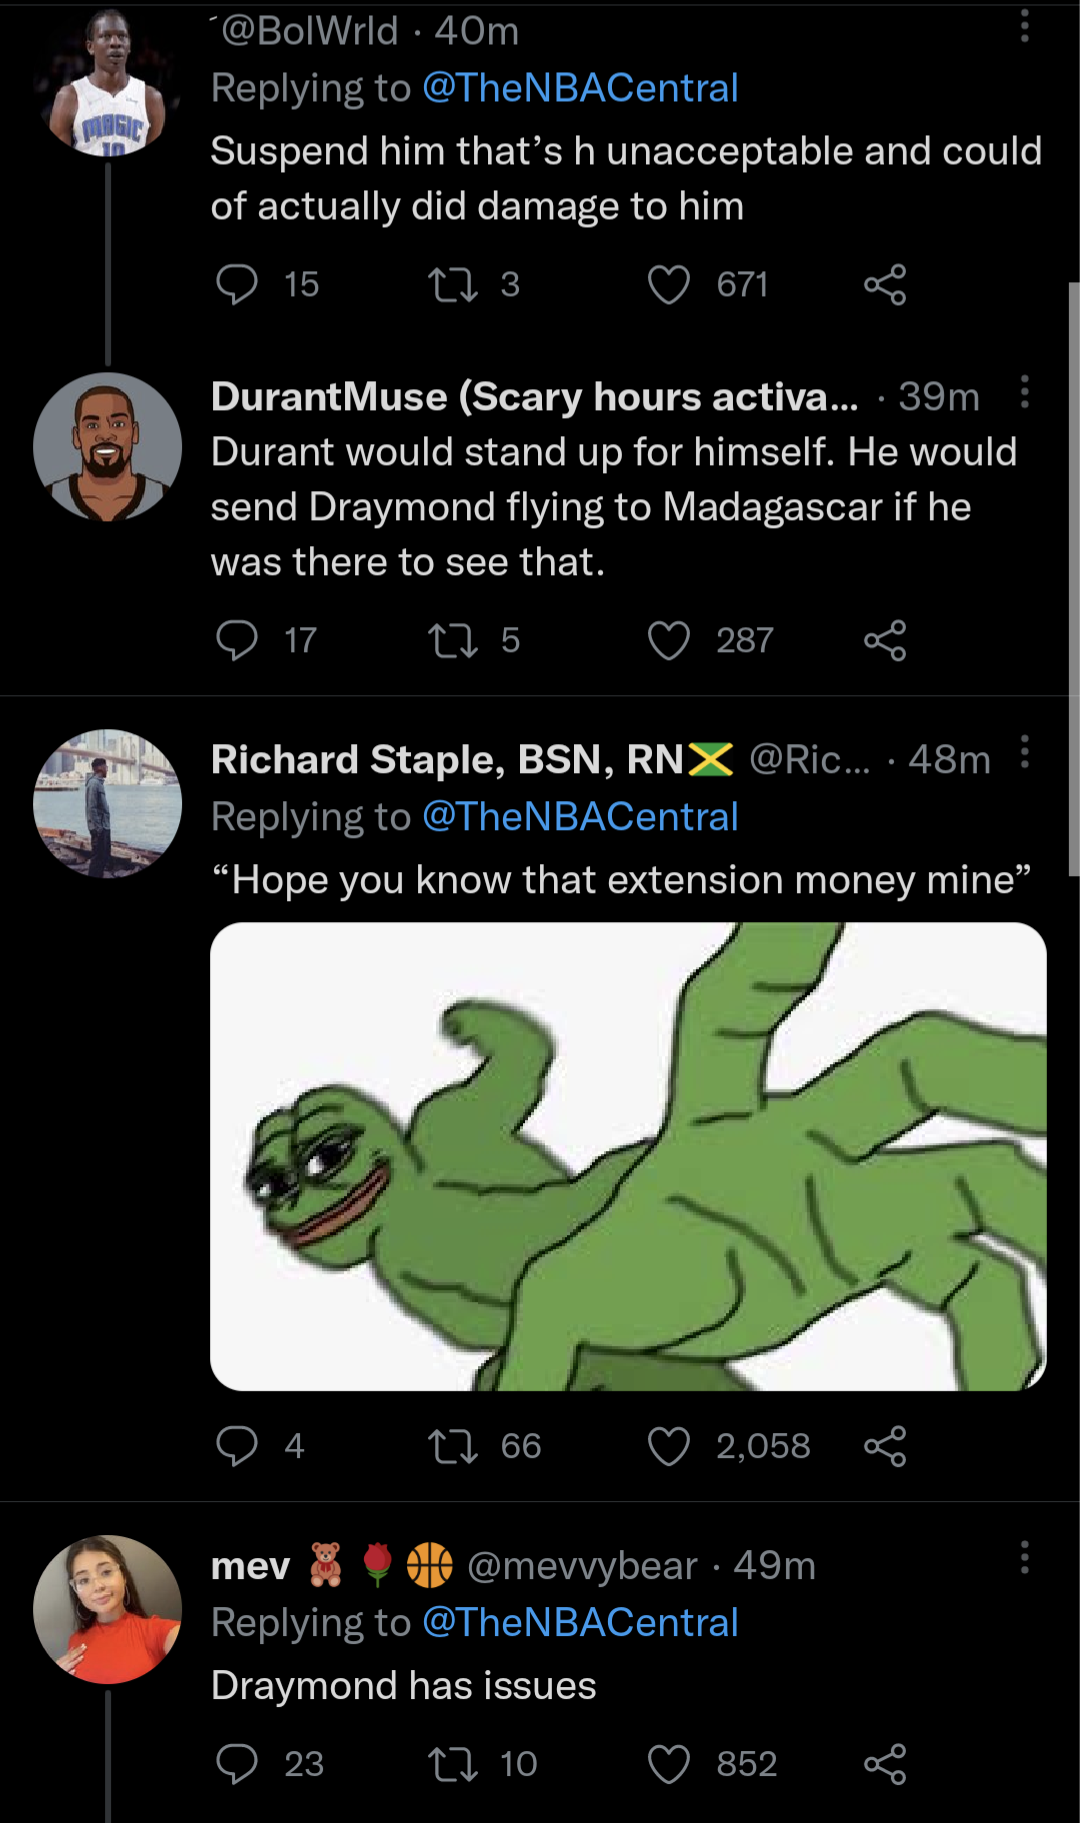Like the BolWrld reply with 671 likes
The image size is (1080, 1823).
[669, 285]
